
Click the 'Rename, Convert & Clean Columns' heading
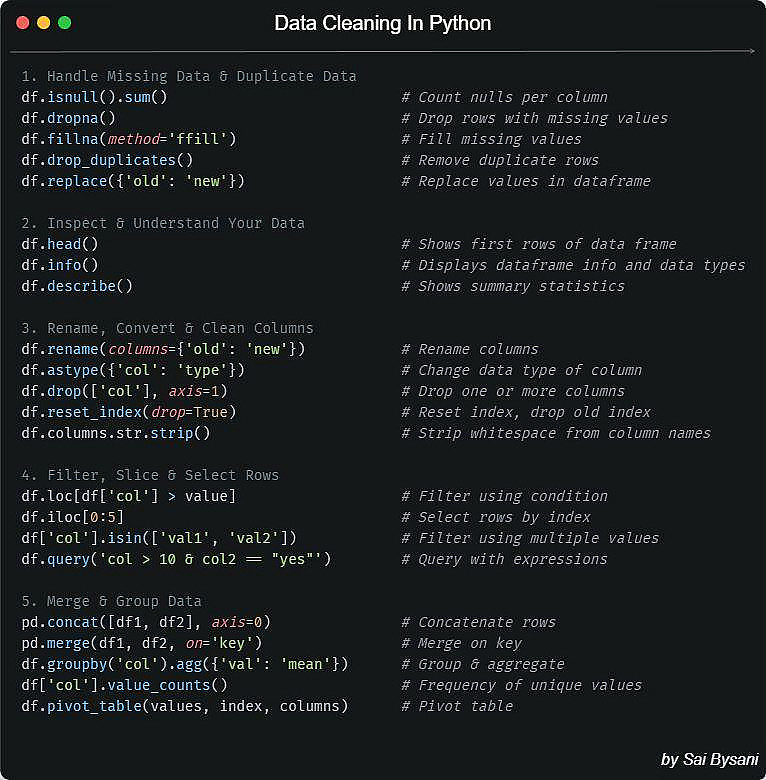tap(167, 328)
